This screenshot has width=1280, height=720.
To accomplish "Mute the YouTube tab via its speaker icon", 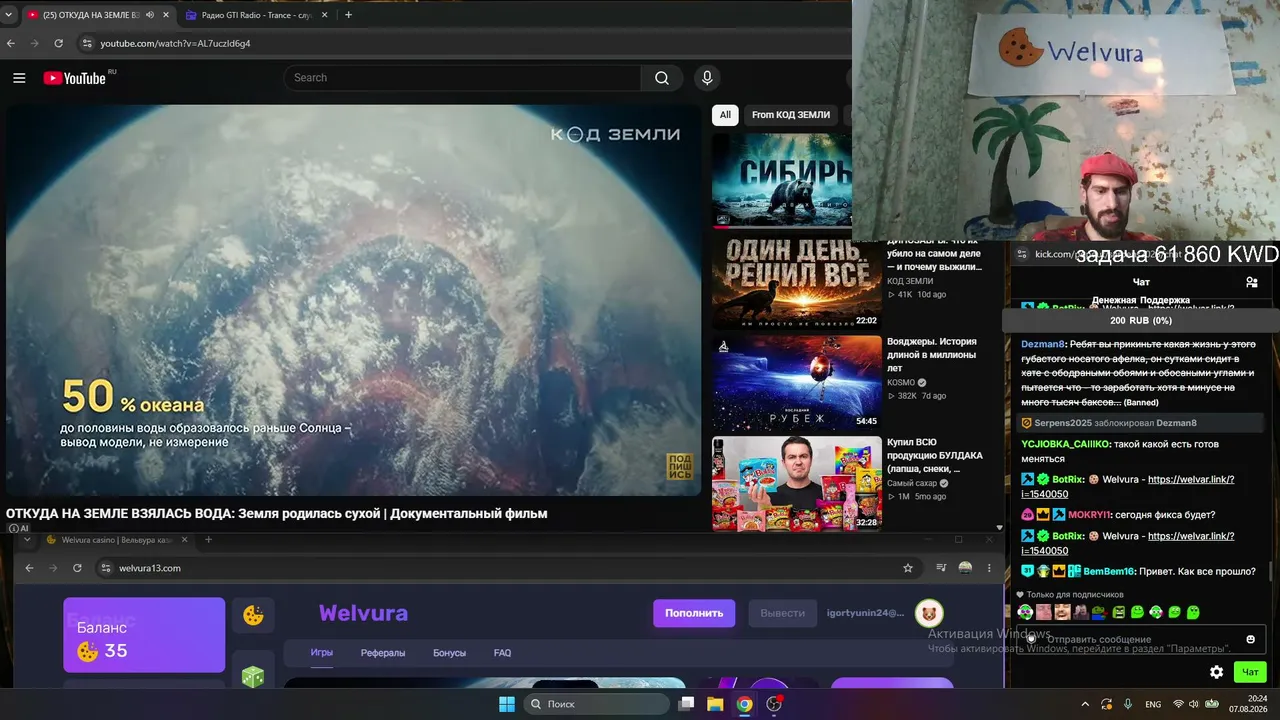I will pos(149,15).
